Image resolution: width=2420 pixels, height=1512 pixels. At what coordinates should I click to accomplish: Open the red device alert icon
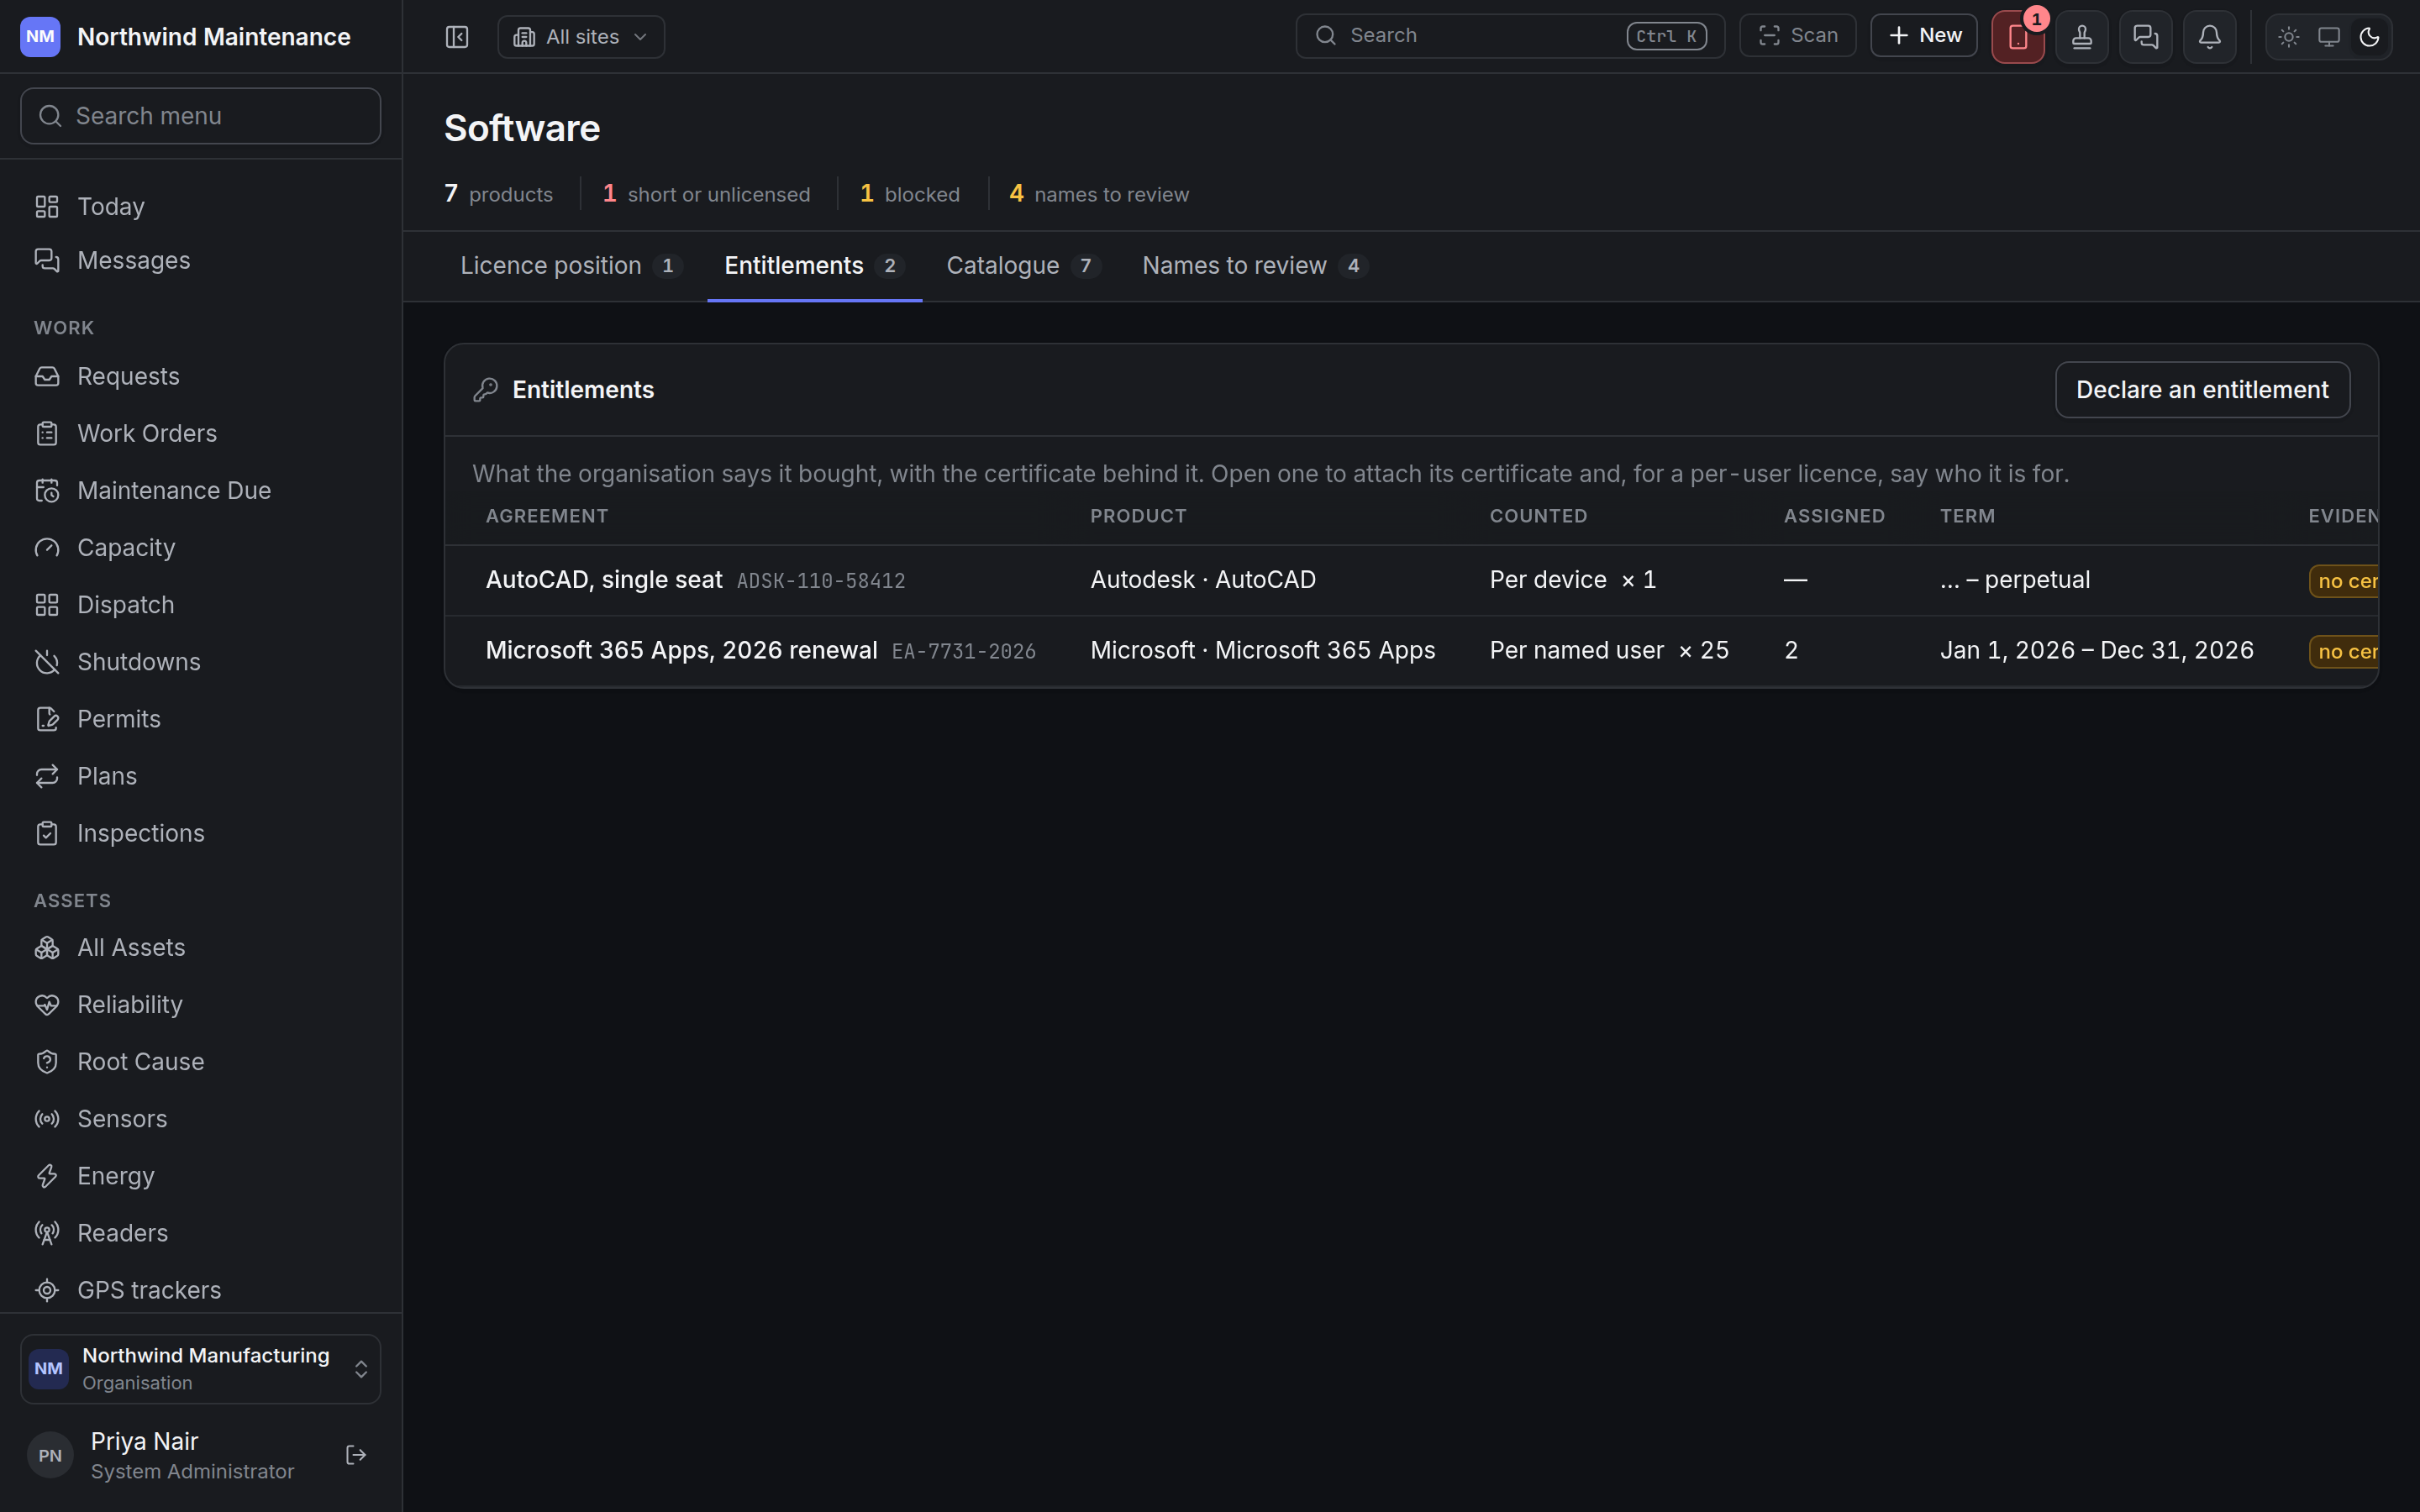[2018, 37]
